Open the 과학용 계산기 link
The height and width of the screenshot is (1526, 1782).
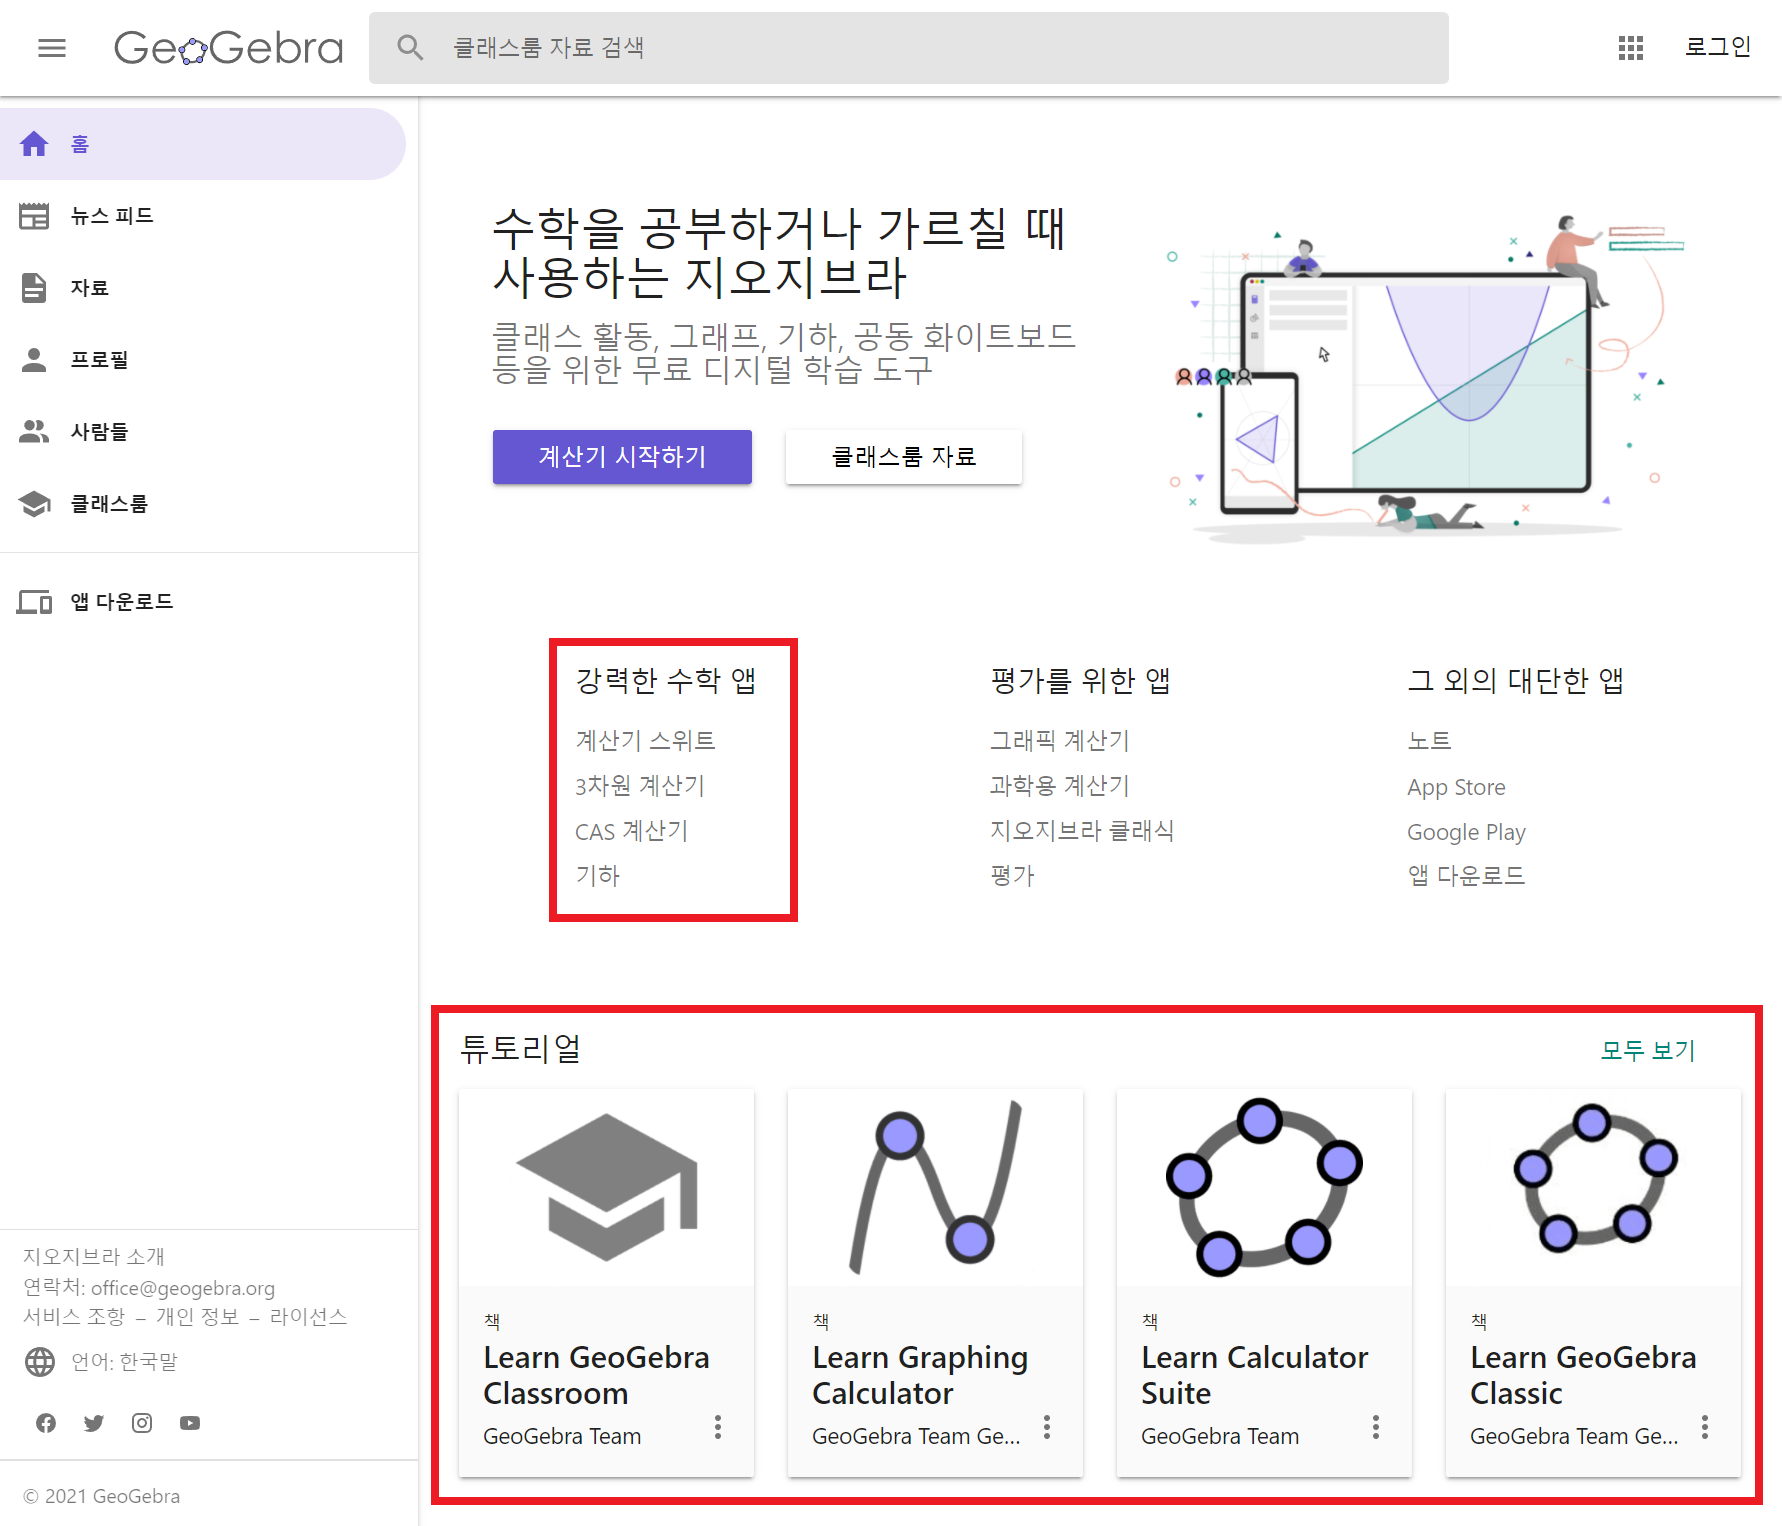1060,786
